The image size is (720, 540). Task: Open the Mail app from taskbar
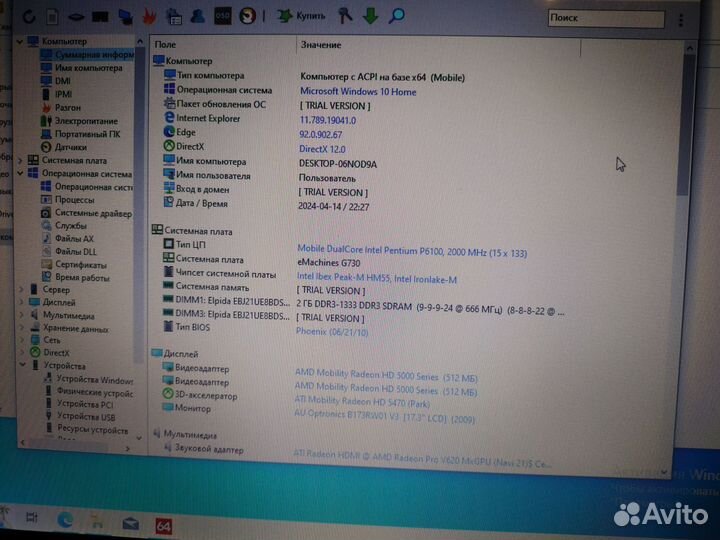click(130, 523)
